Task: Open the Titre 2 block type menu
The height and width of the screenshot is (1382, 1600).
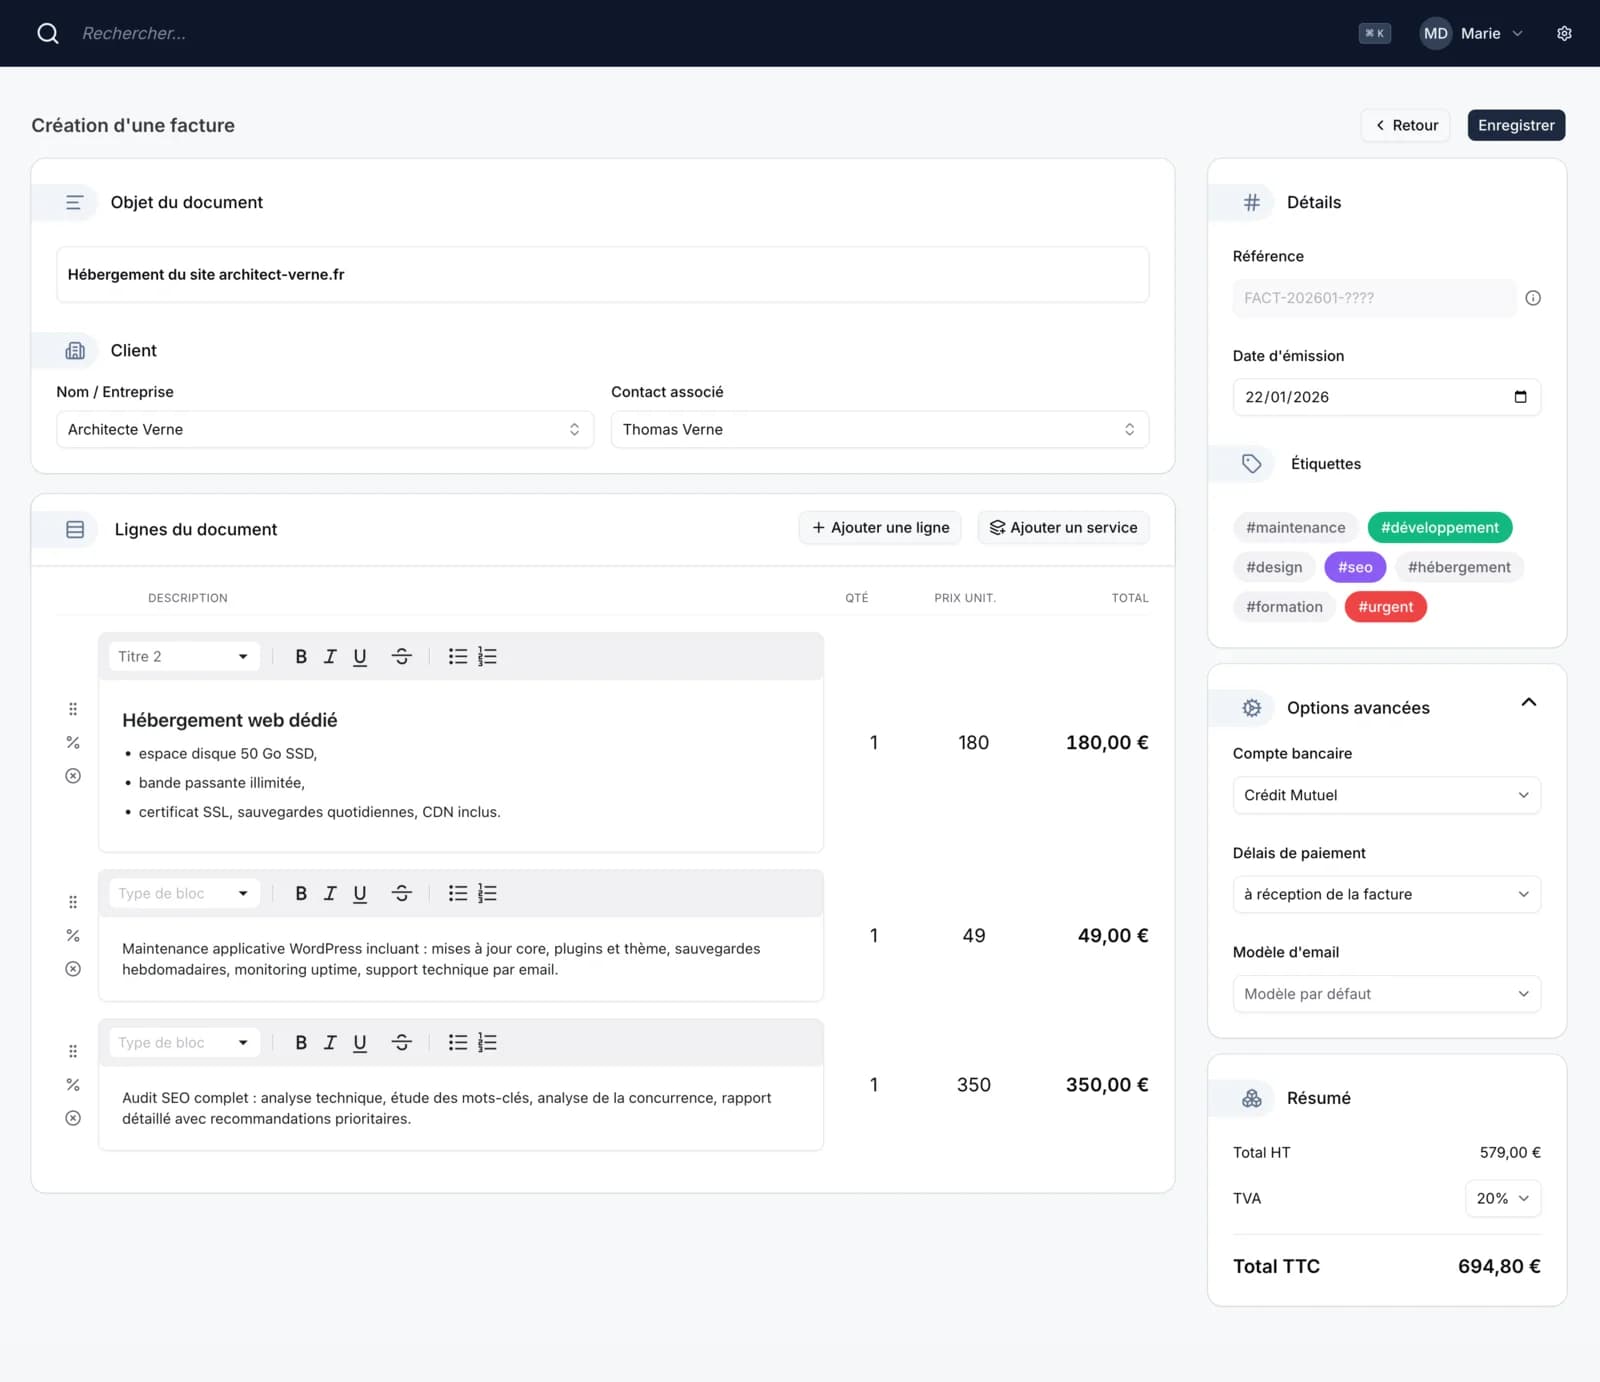Action: 184,657
